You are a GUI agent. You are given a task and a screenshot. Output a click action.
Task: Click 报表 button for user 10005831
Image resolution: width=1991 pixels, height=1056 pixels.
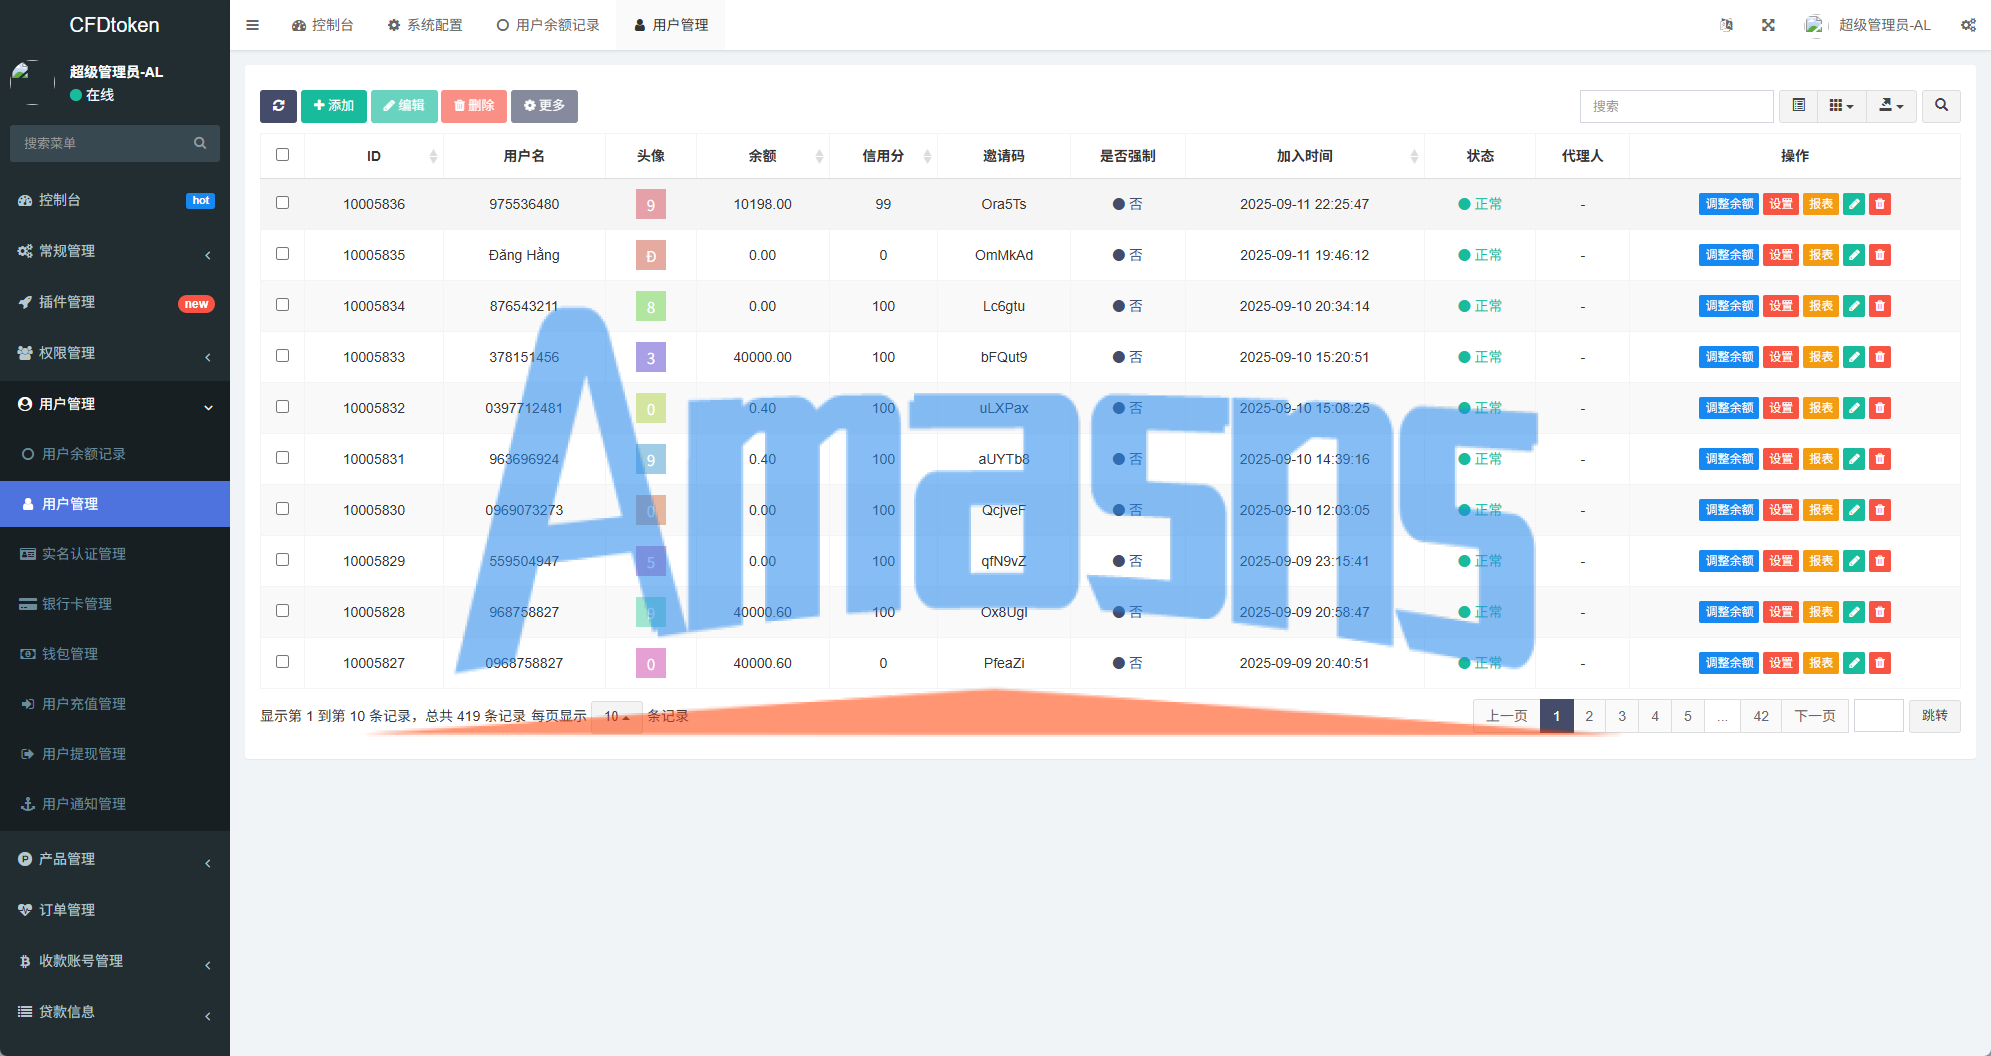point(1821,459)
